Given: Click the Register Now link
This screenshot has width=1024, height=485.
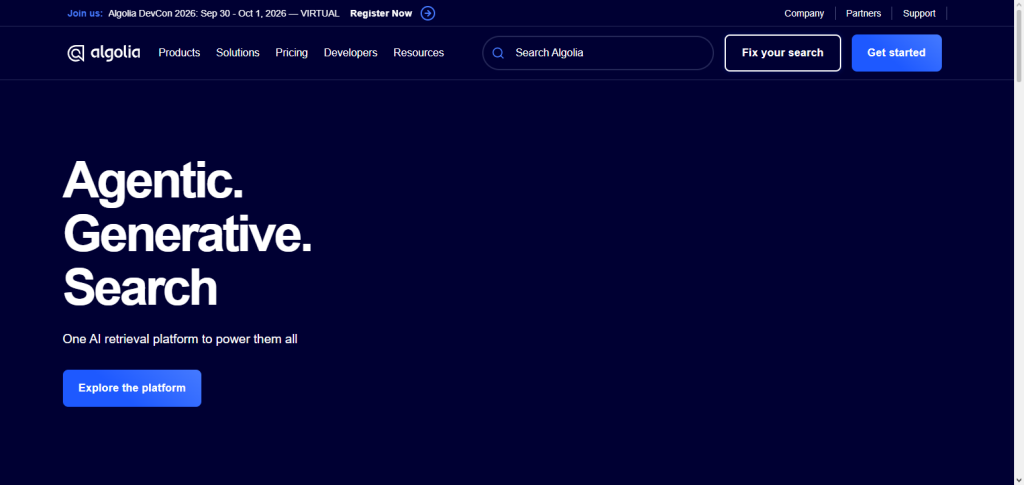Looking at the screenshot, I should coord(381,13).
